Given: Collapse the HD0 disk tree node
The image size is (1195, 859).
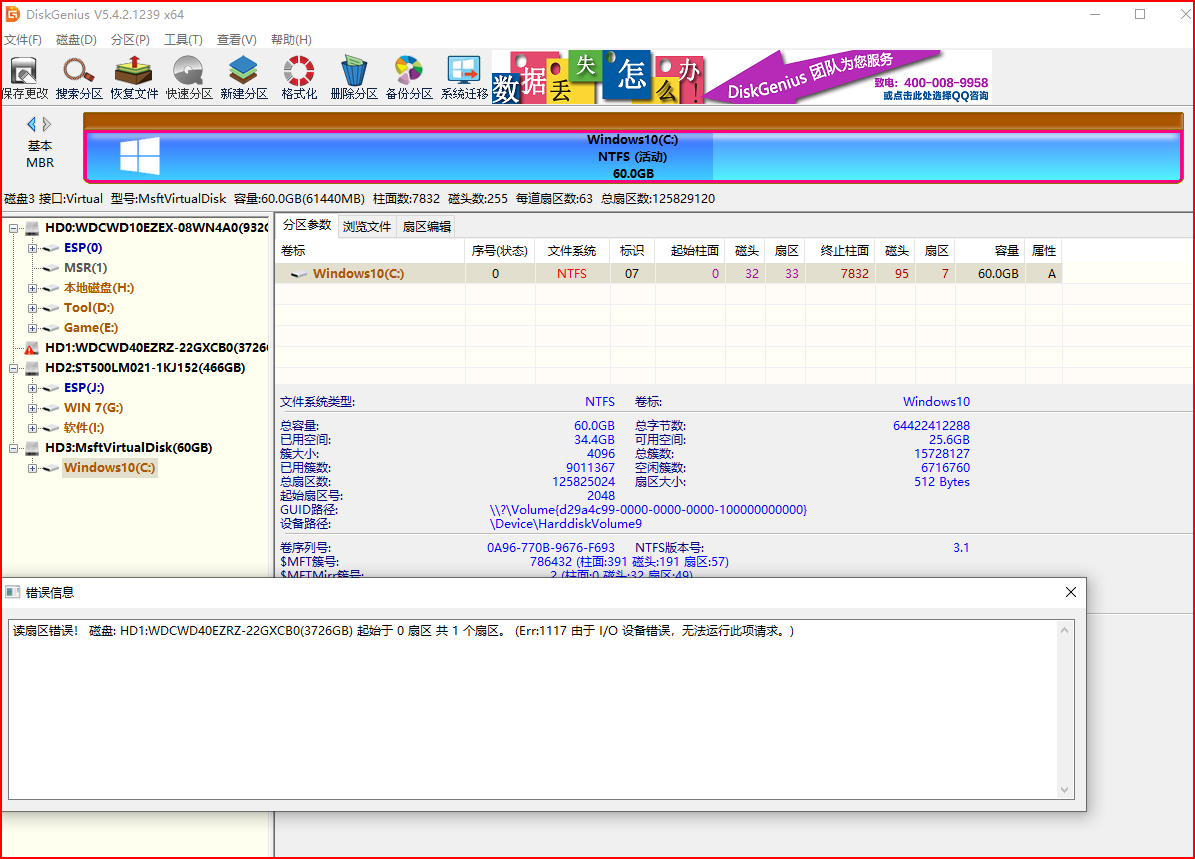Looking at the screenshot, I should 13,228.
